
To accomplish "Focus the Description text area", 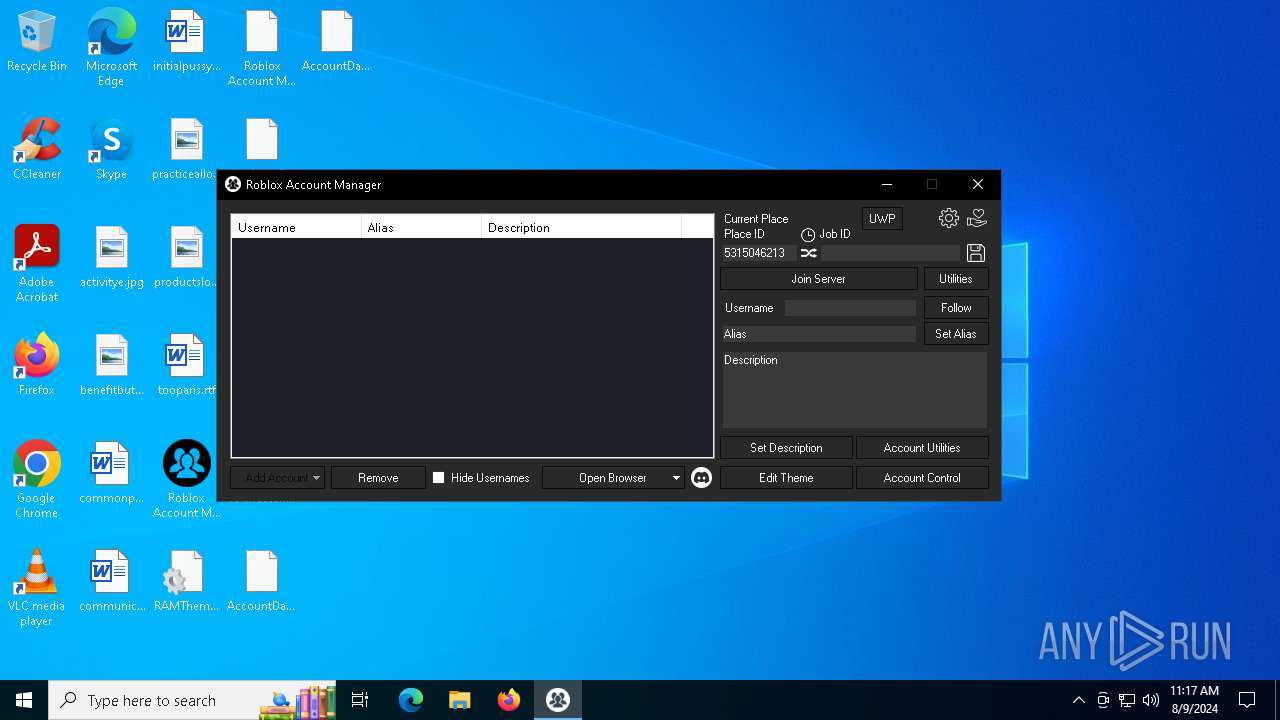I will tap(855, 390).
